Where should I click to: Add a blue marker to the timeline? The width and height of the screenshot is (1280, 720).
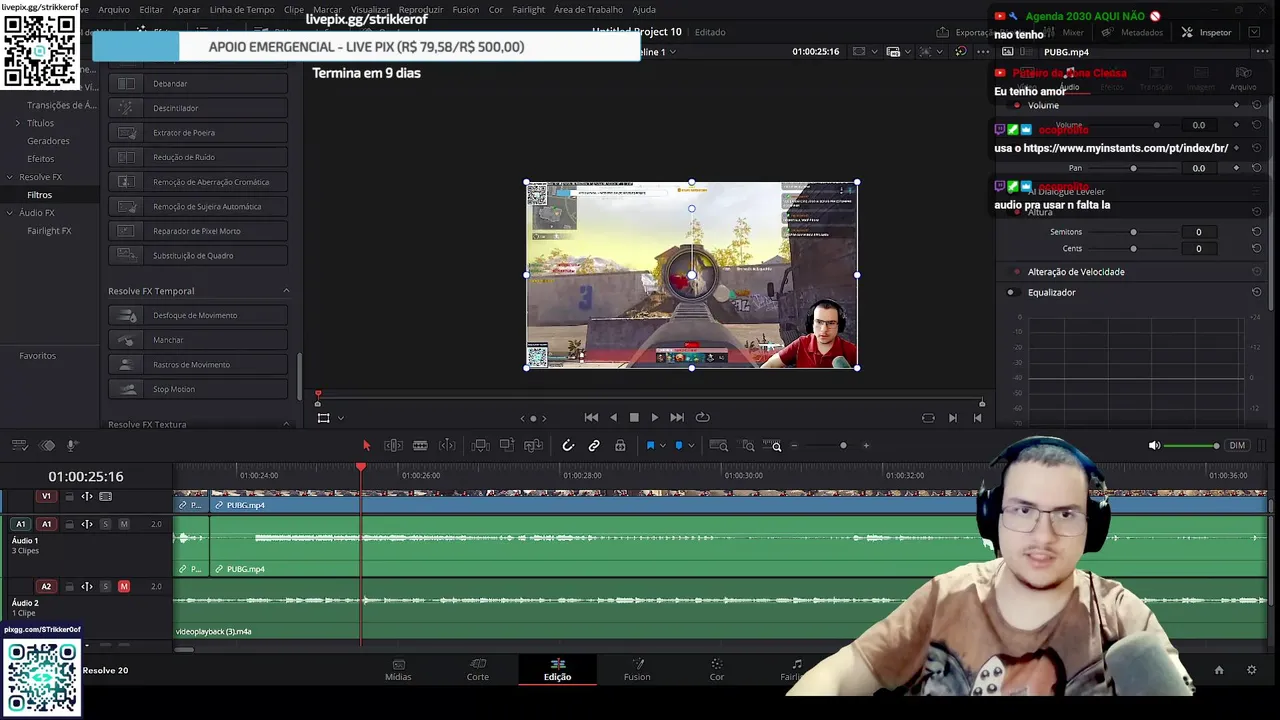click(679, 446)
